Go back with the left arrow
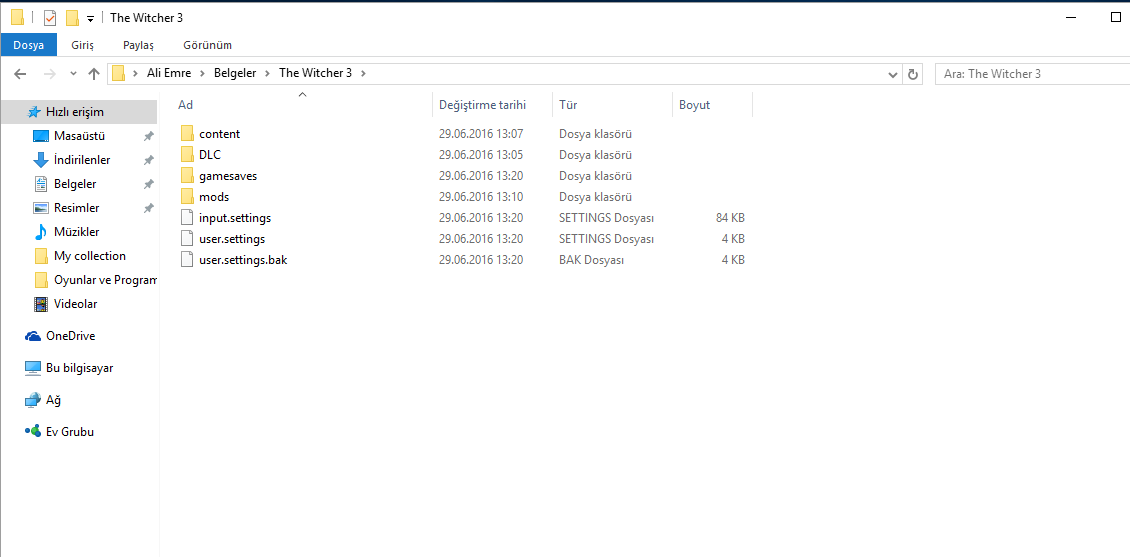Viewport: 1130px width, 557px height. pyautogui.click(x=20, y=73)
